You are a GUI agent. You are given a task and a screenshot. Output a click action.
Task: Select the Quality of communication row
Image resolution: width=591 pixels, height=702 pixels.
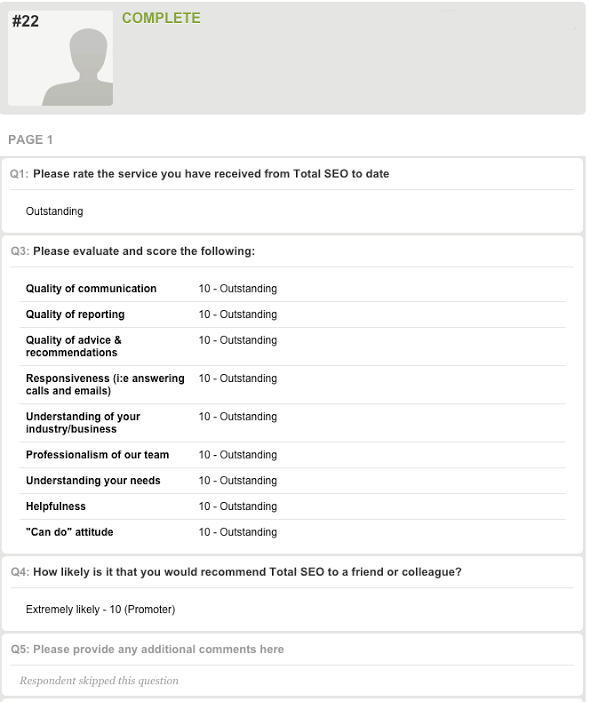pos(292,289)
